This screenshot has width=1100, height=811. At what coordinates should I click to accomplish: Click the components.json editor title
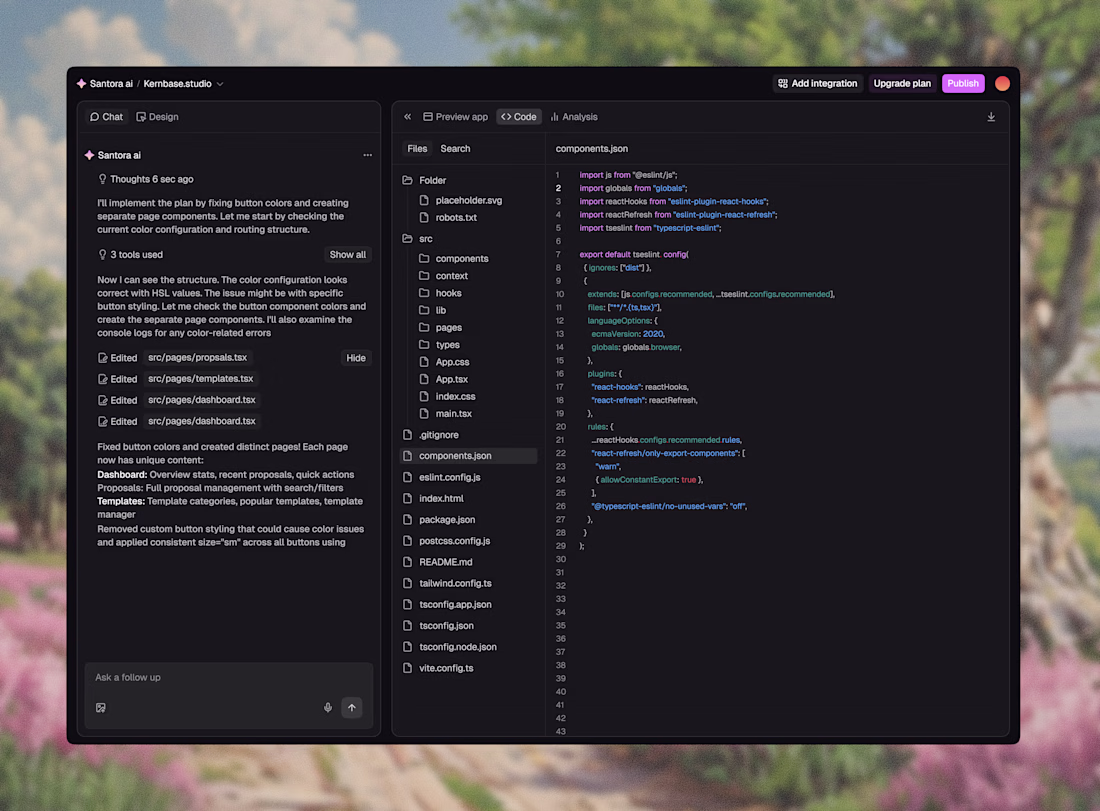tap(591, 149)
